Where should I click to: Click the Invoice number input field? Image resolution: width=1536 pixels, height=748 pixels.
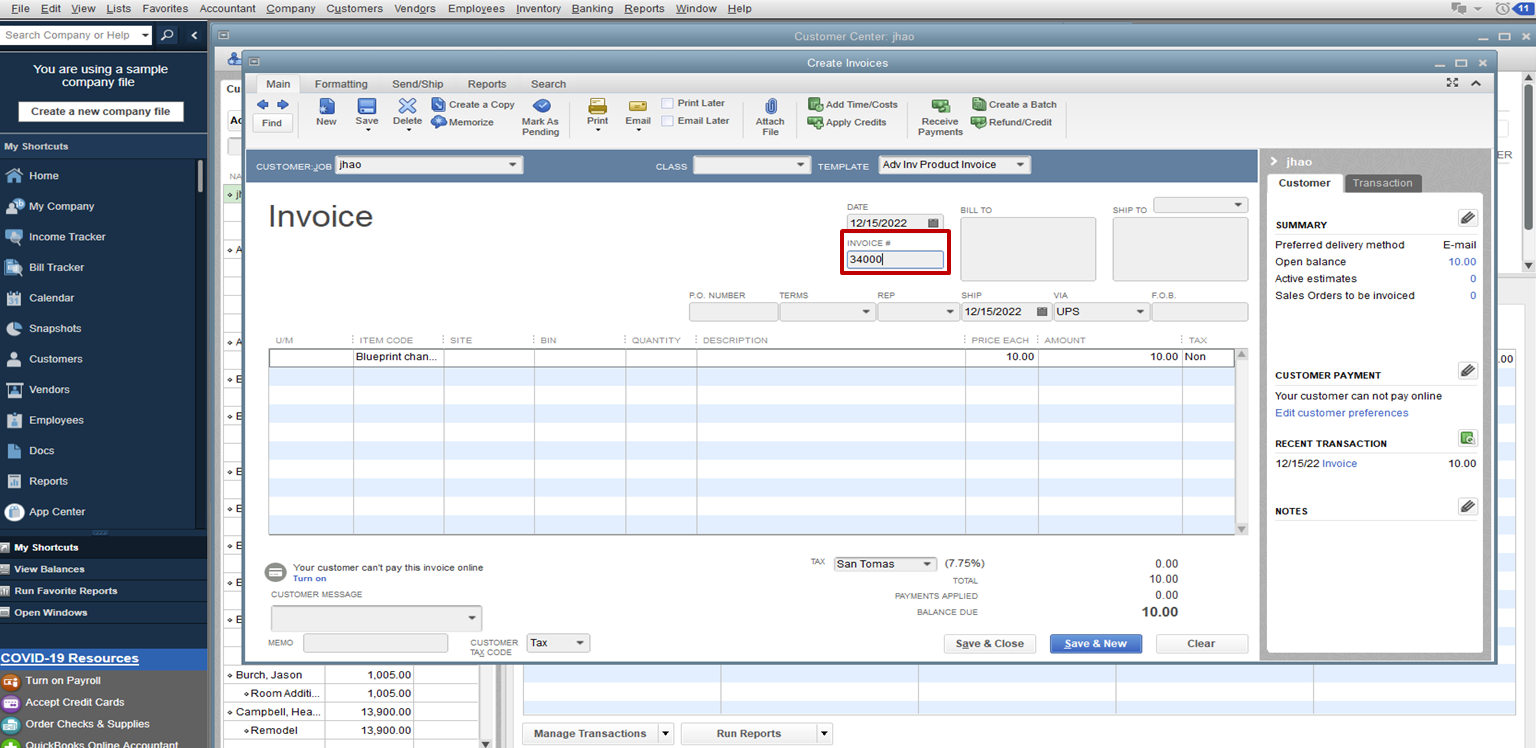[x=894, y=260]
